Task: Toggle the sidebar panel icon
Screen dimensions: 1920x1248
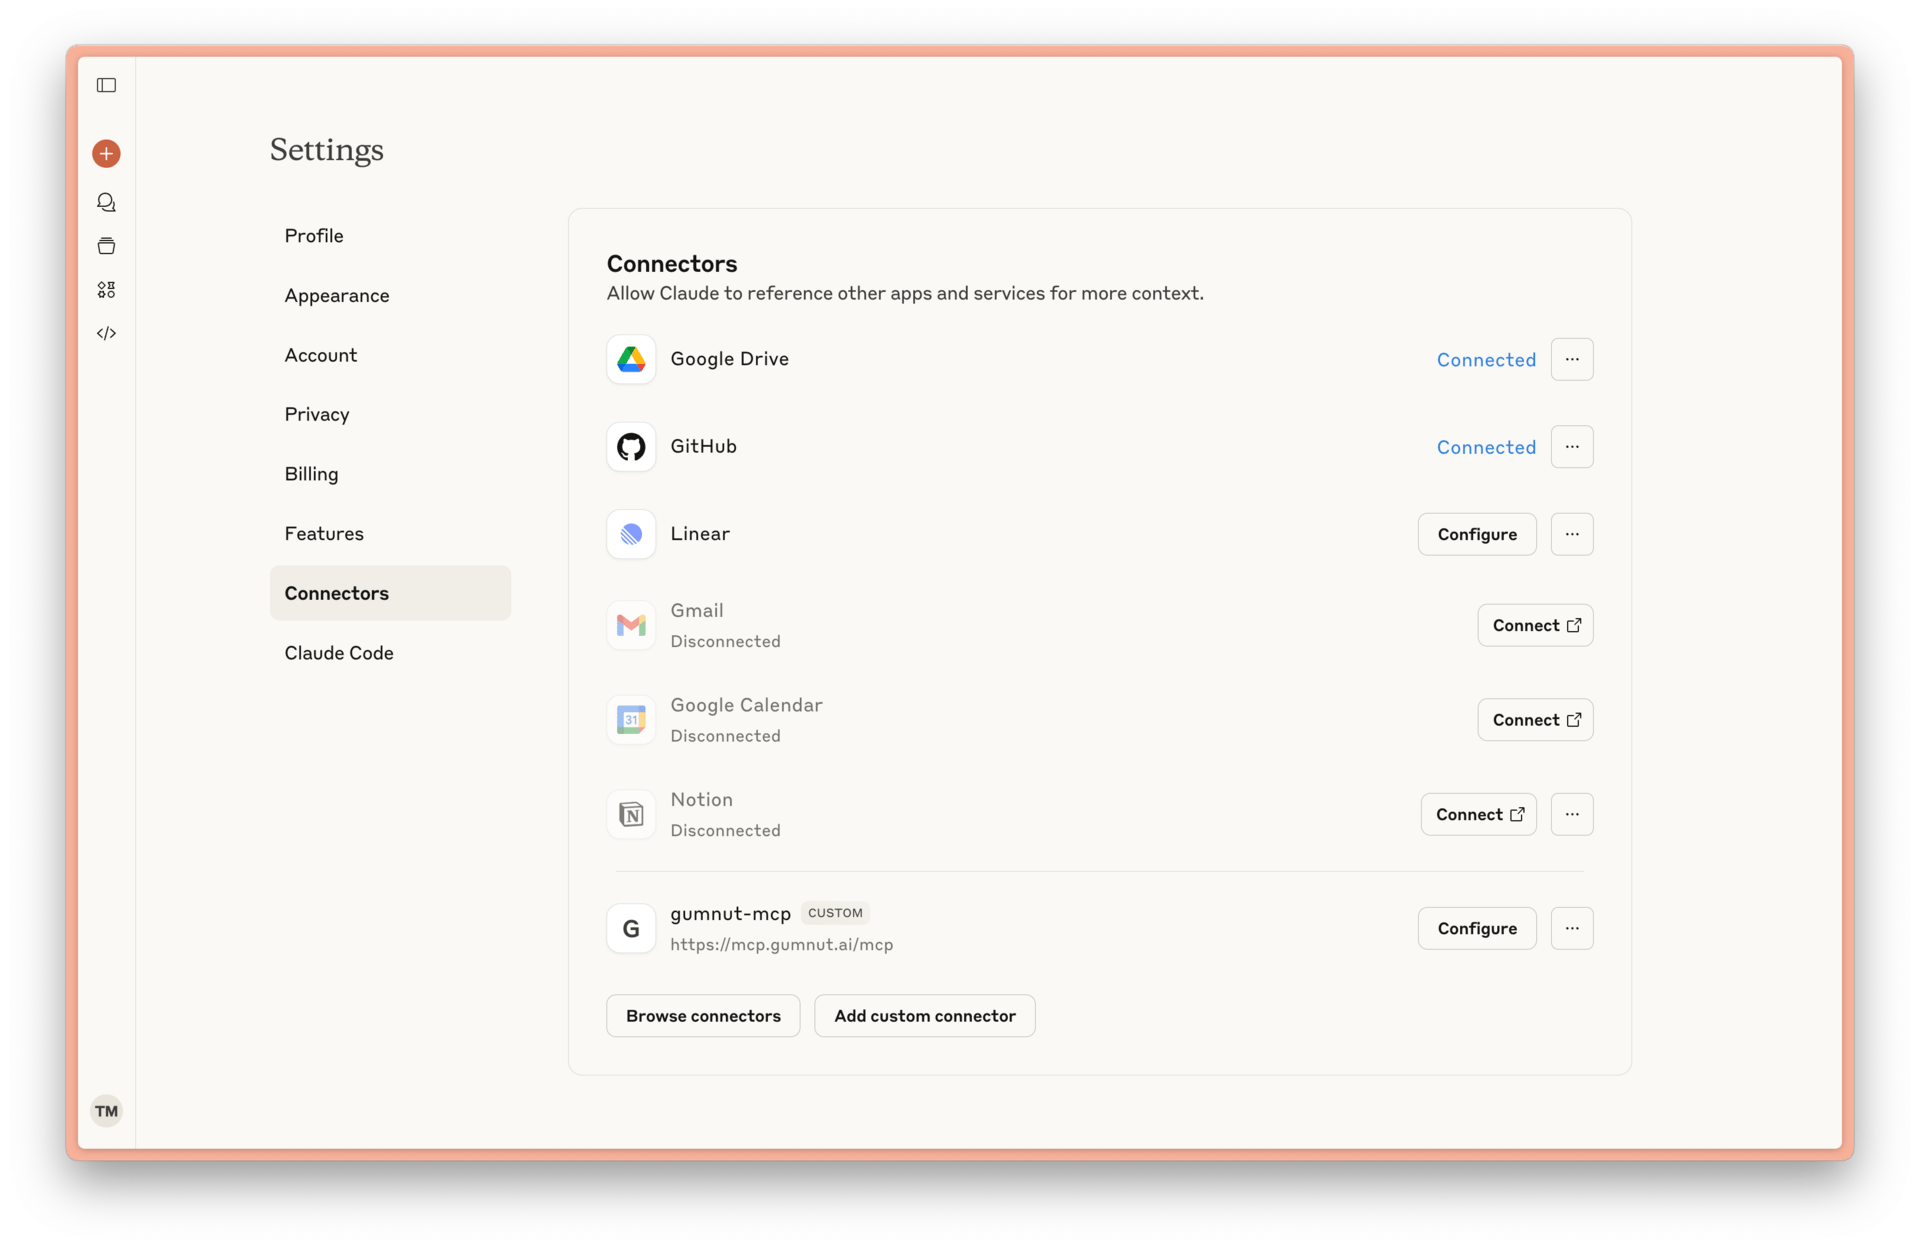Action: tap(106, 85)
